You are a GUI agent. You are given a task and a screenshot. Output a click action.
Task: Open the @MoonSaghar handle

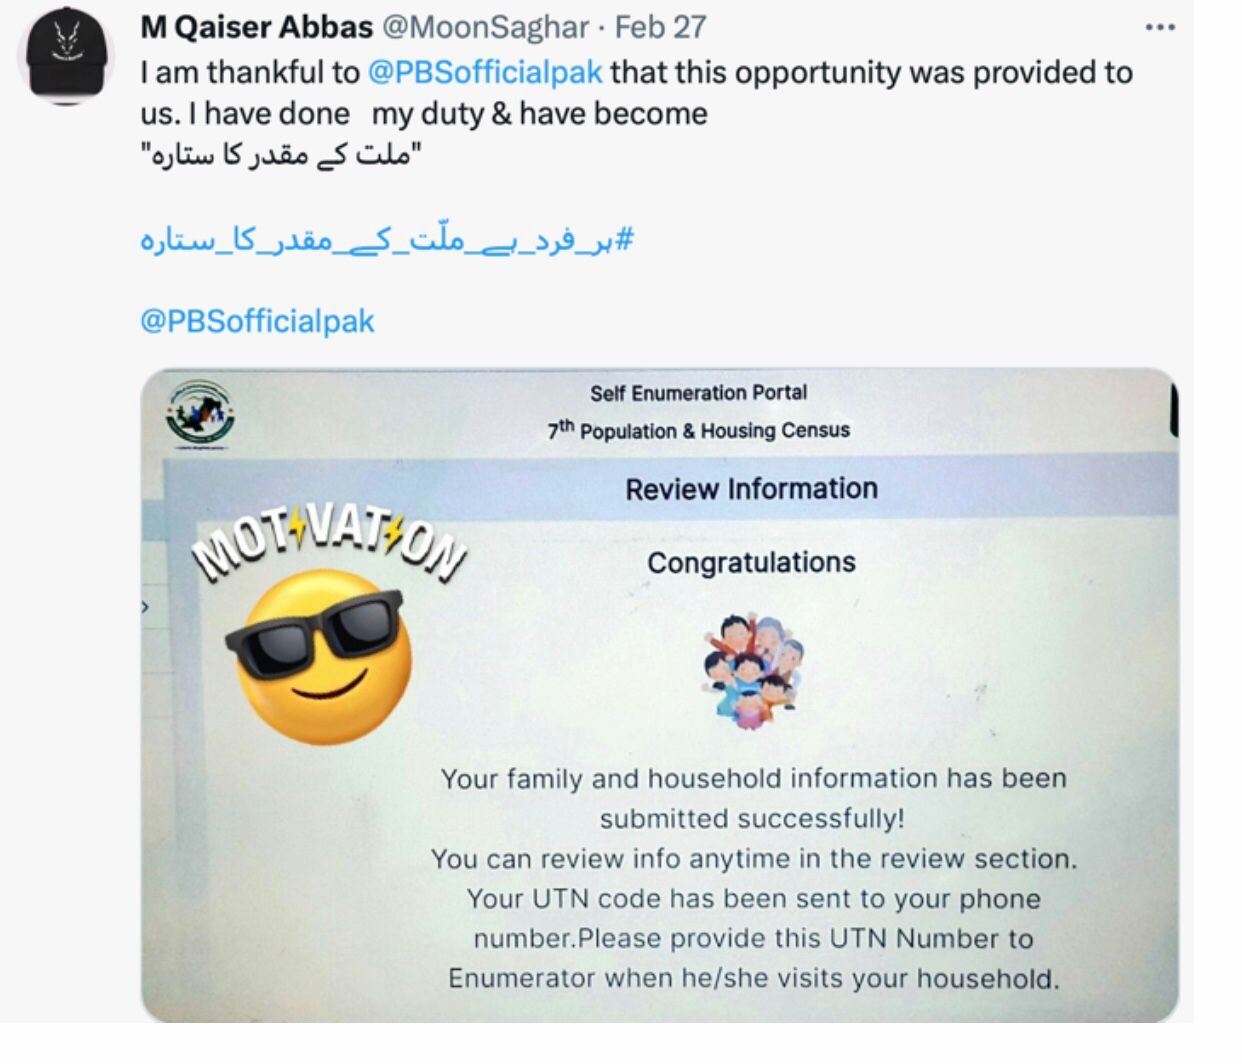(486, 27)
